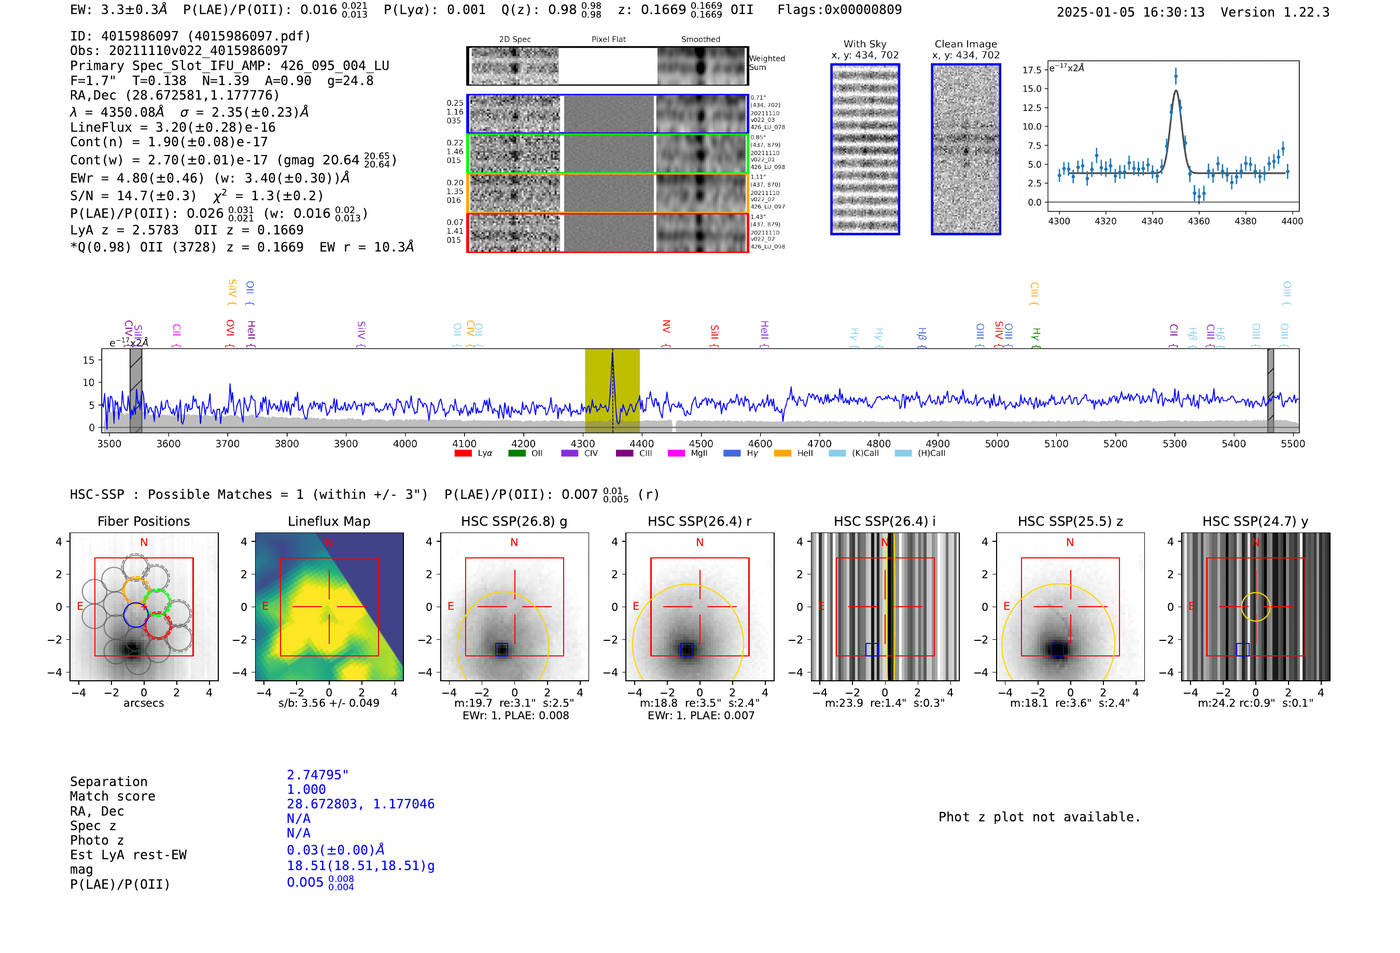This screenshot has width=1400, height=953.
Task: Click the blue Hγ legend swatch
Action: (x=732, y=454)
